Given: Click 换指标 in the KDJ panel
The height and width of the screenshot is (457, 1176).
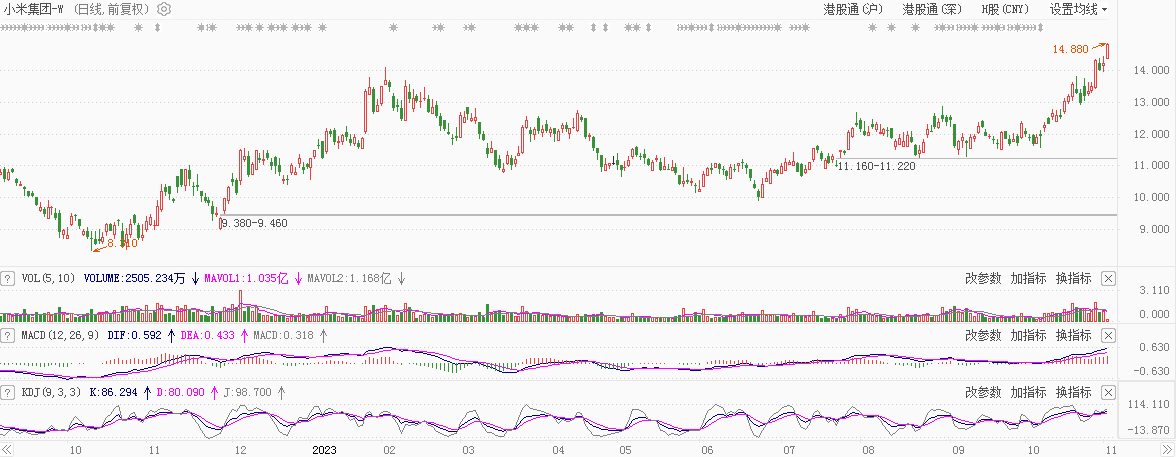Looking at the screenshot, I should (1073, 393).
